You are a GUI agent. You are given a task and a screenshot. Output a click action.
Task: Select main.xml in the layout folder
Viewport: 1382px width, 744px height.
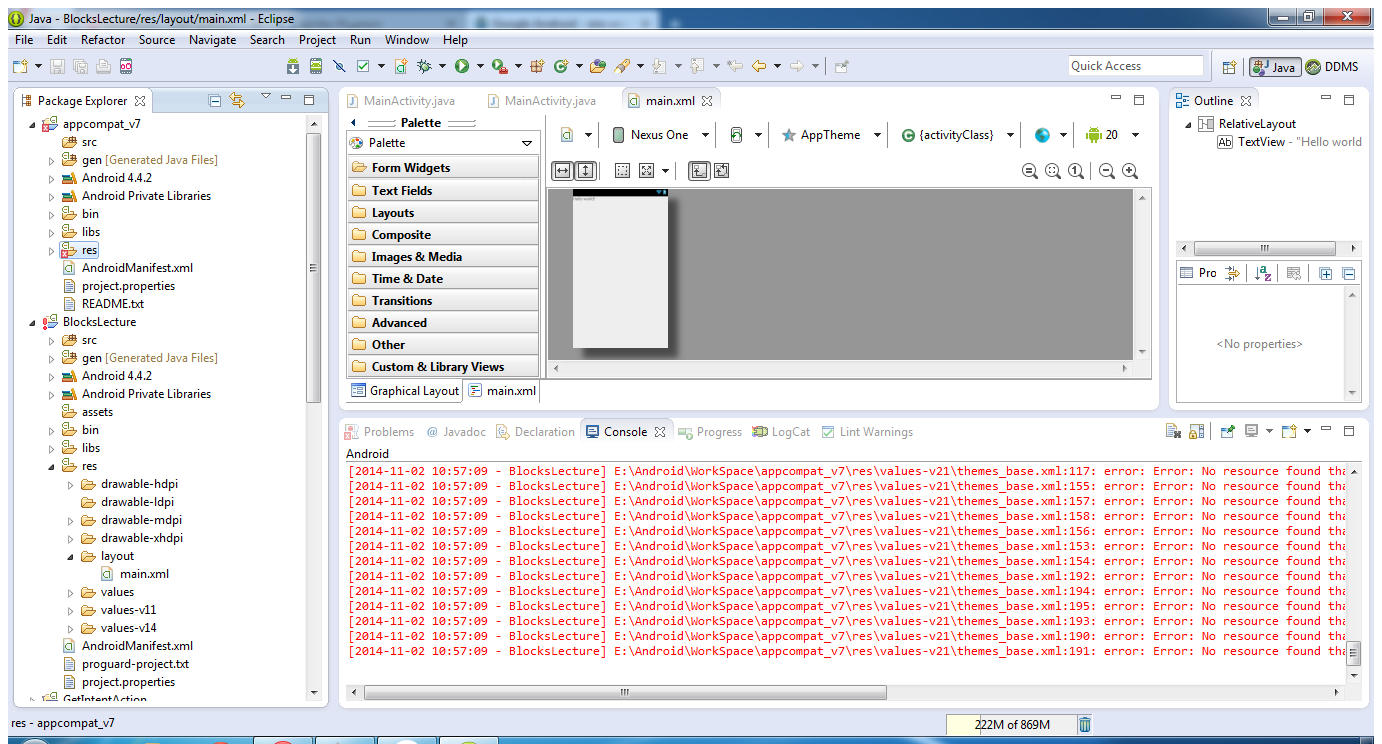click(135, 574)
